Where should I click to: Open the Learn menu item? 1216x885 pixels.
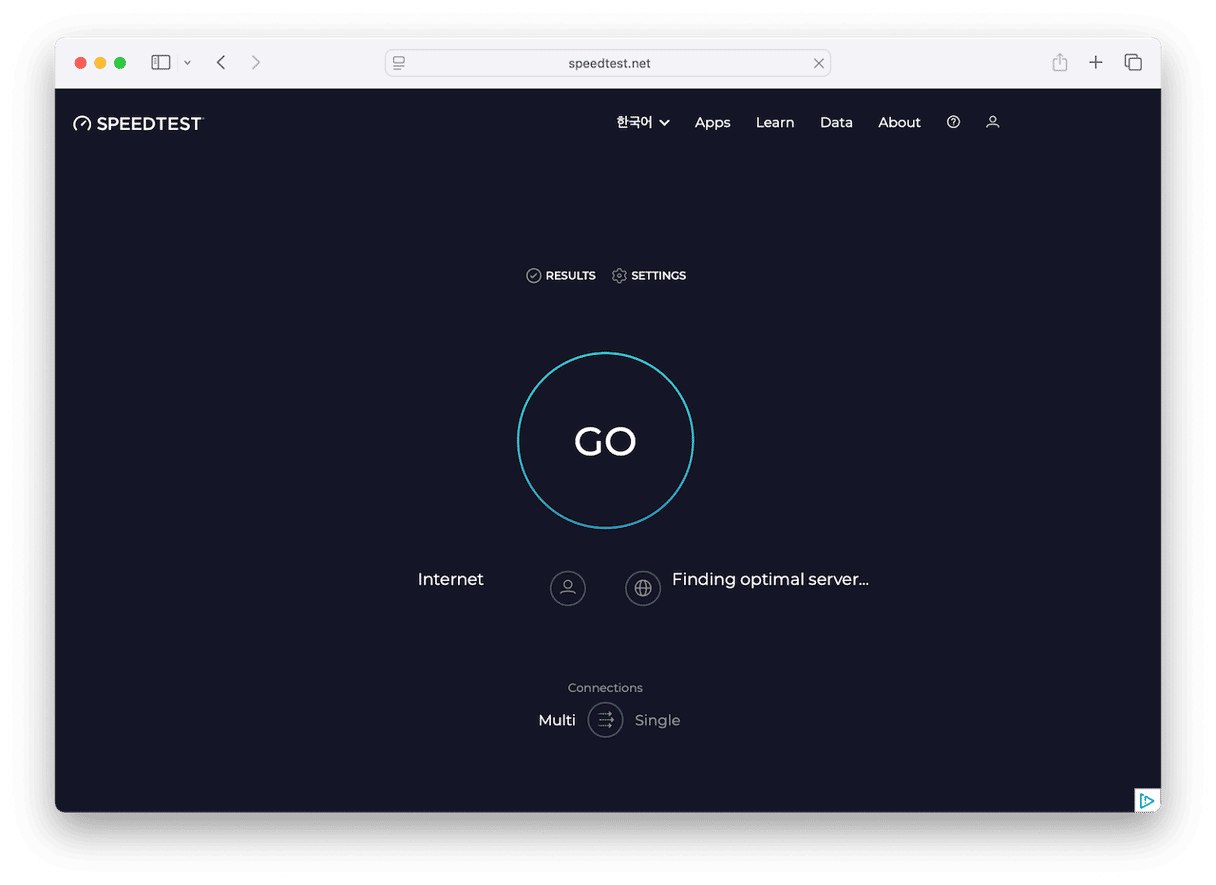pos(775,122)
